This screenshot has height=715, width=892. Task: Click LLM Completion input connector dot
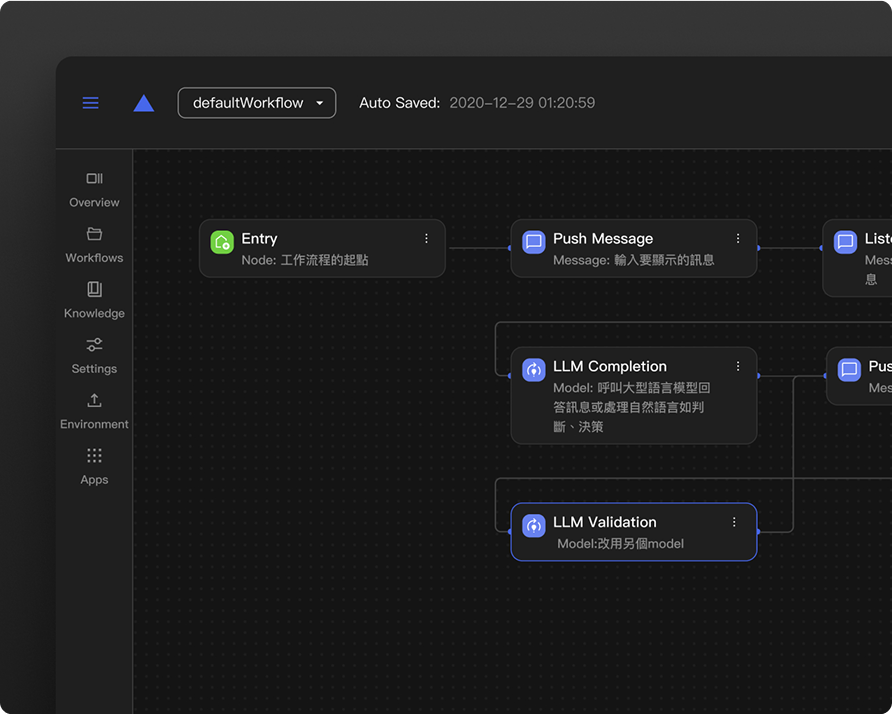tap(509, 376)
